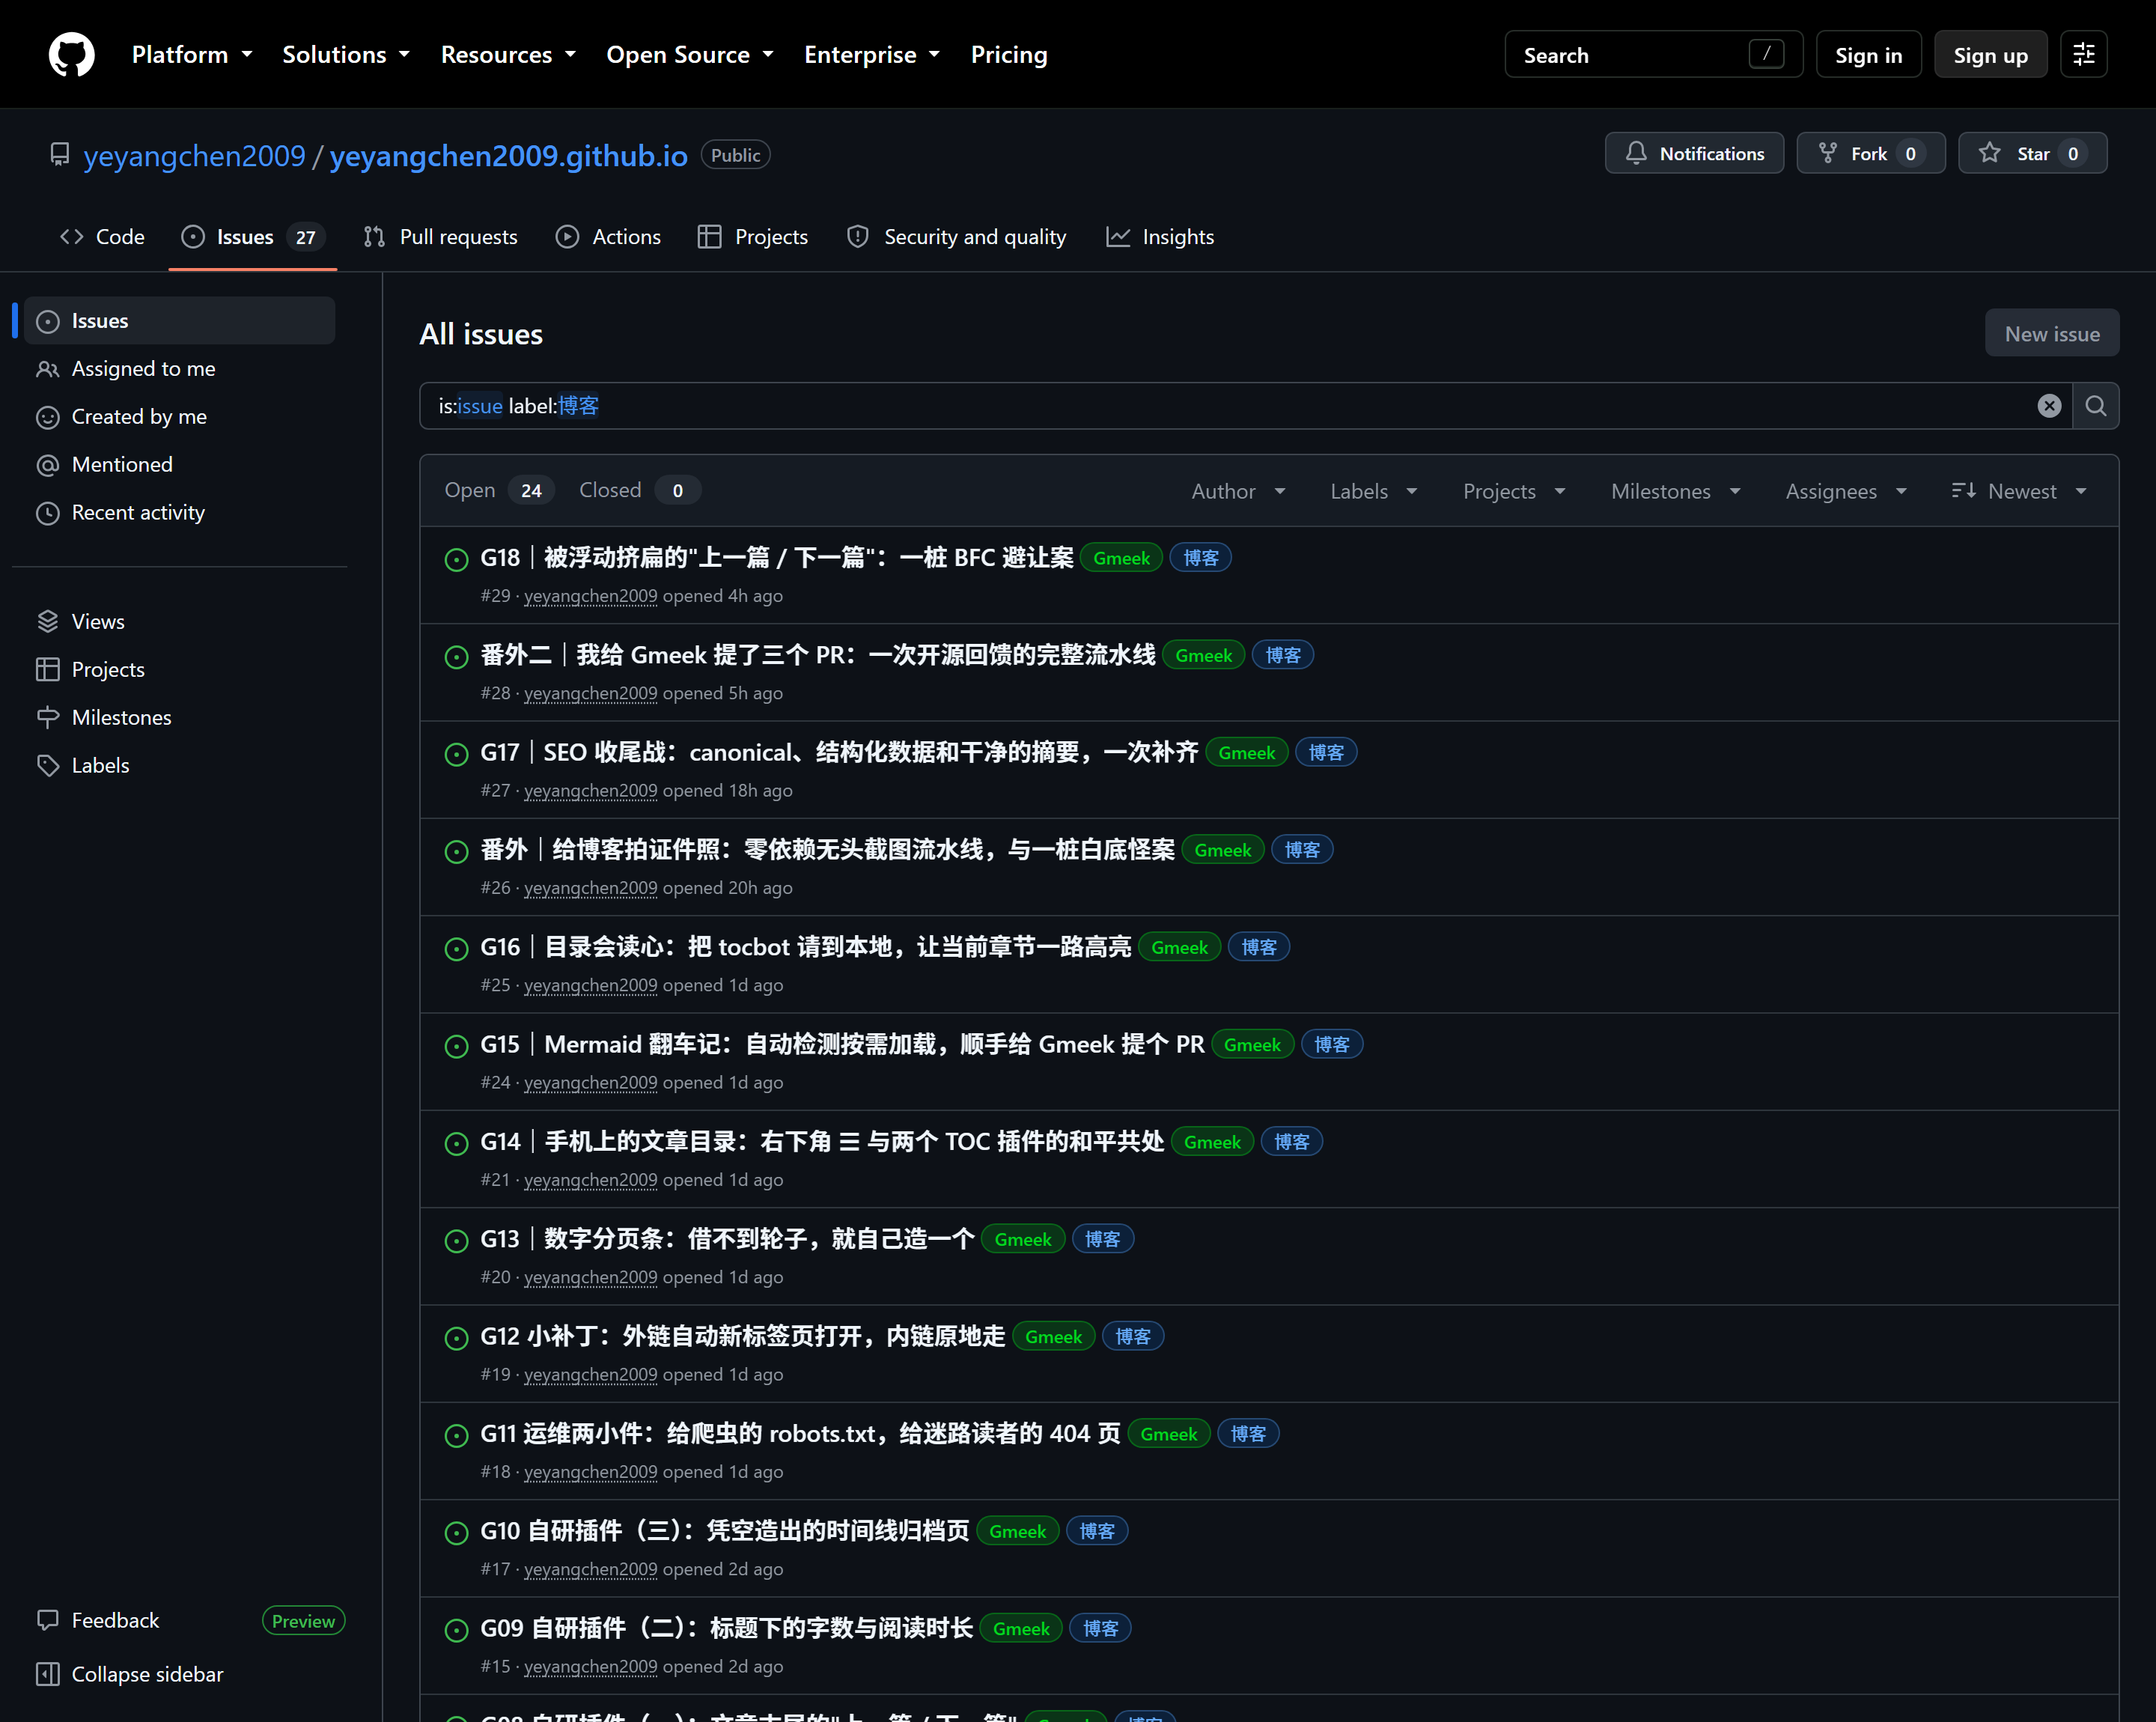Click the New issue button
This screenshot has height=1722, width=2156.
(x=2051, y=333)
